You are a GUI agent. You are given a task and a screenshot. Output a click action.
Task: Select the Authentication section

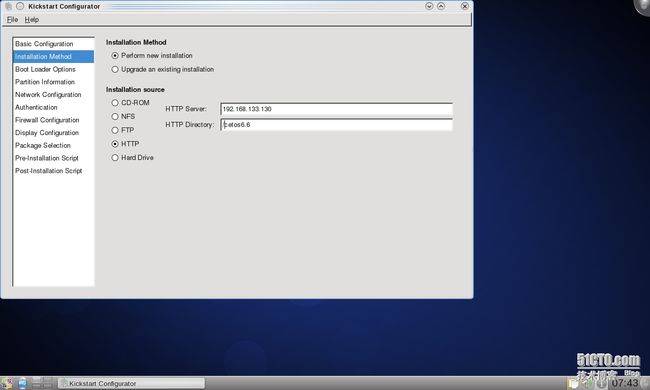point(53,107)
